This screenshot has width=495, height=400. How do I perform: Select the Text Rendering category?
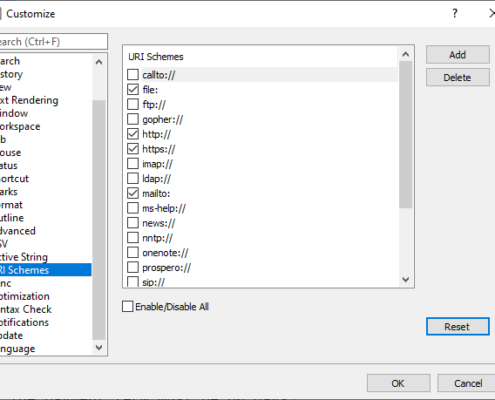[x=29, y=100]
